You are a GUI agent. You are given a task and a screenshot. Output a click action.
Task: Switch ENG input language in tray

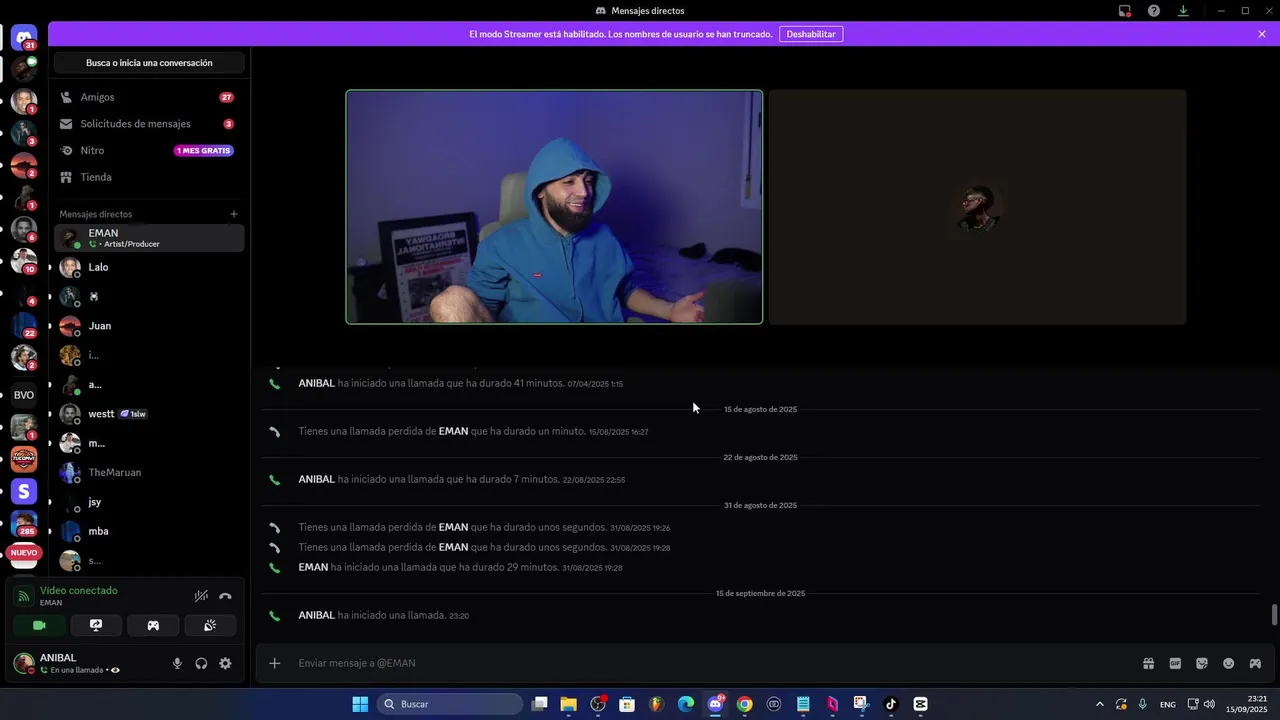click(x=1167, y=704)
